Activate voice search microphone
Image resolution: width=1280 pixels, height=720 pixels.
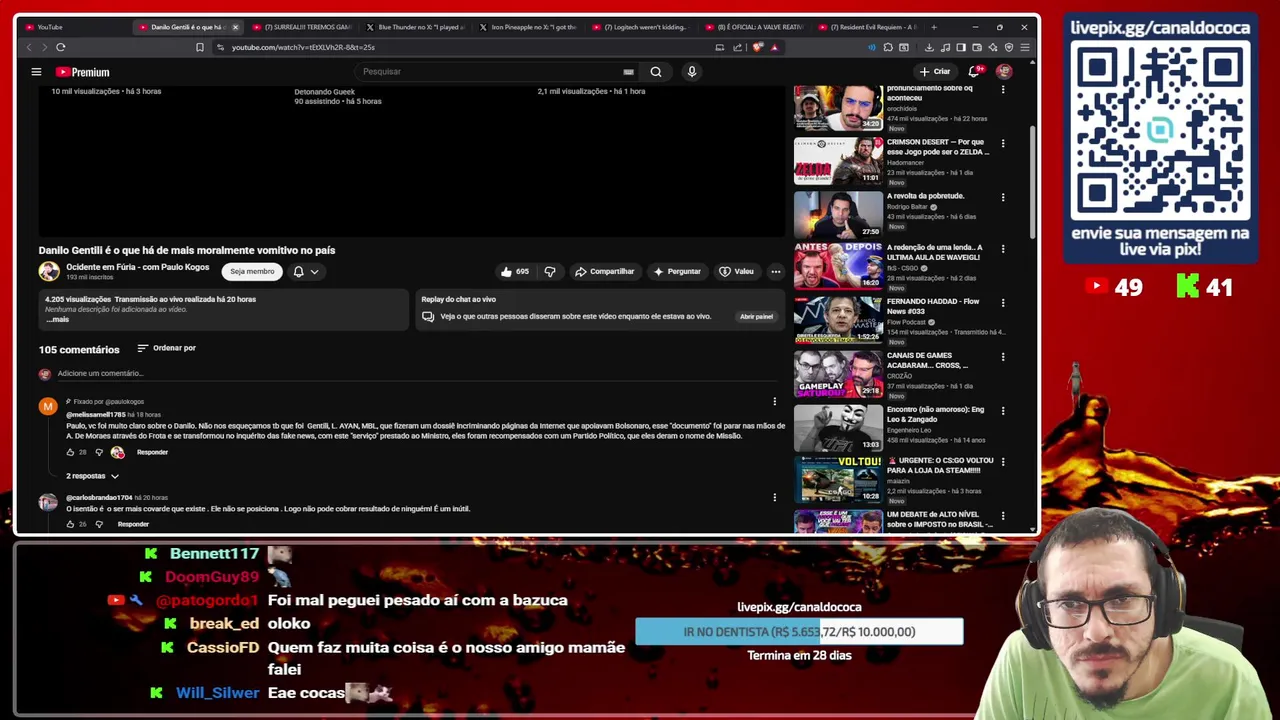691,72
